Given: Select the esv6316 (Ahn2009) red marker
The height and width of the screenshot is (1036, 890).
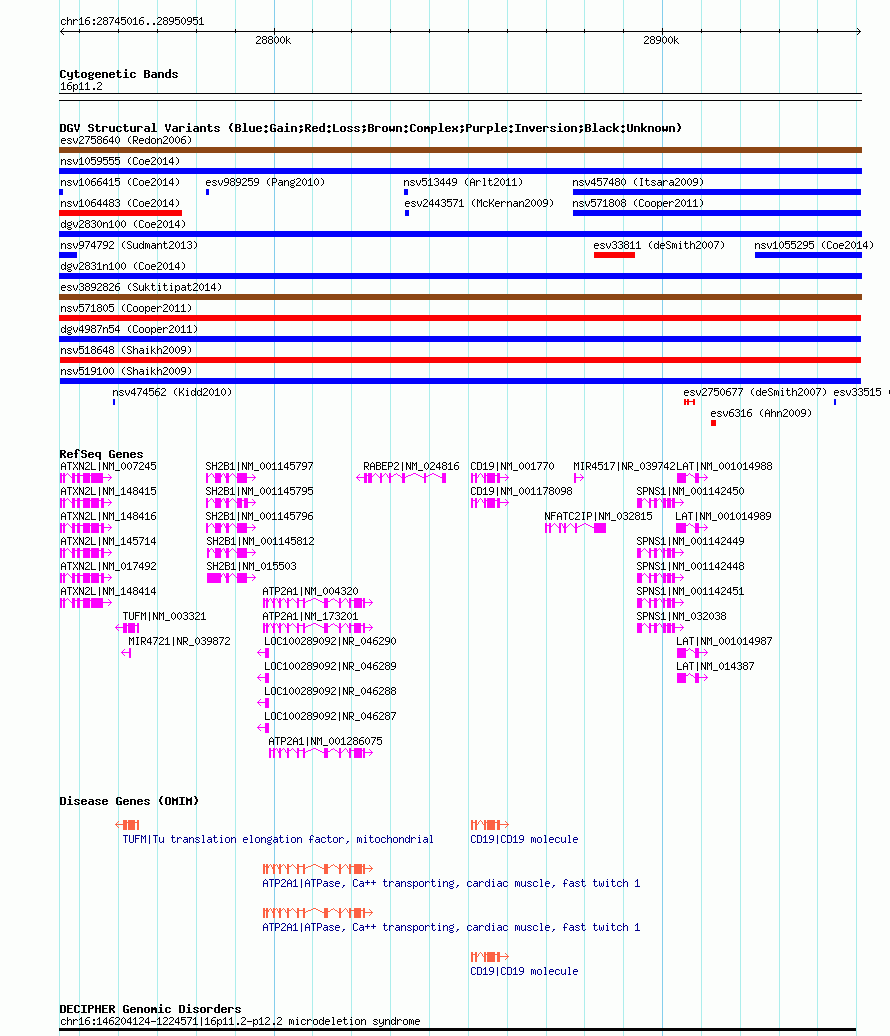Looking at the screenshot, I should (714, 423).
